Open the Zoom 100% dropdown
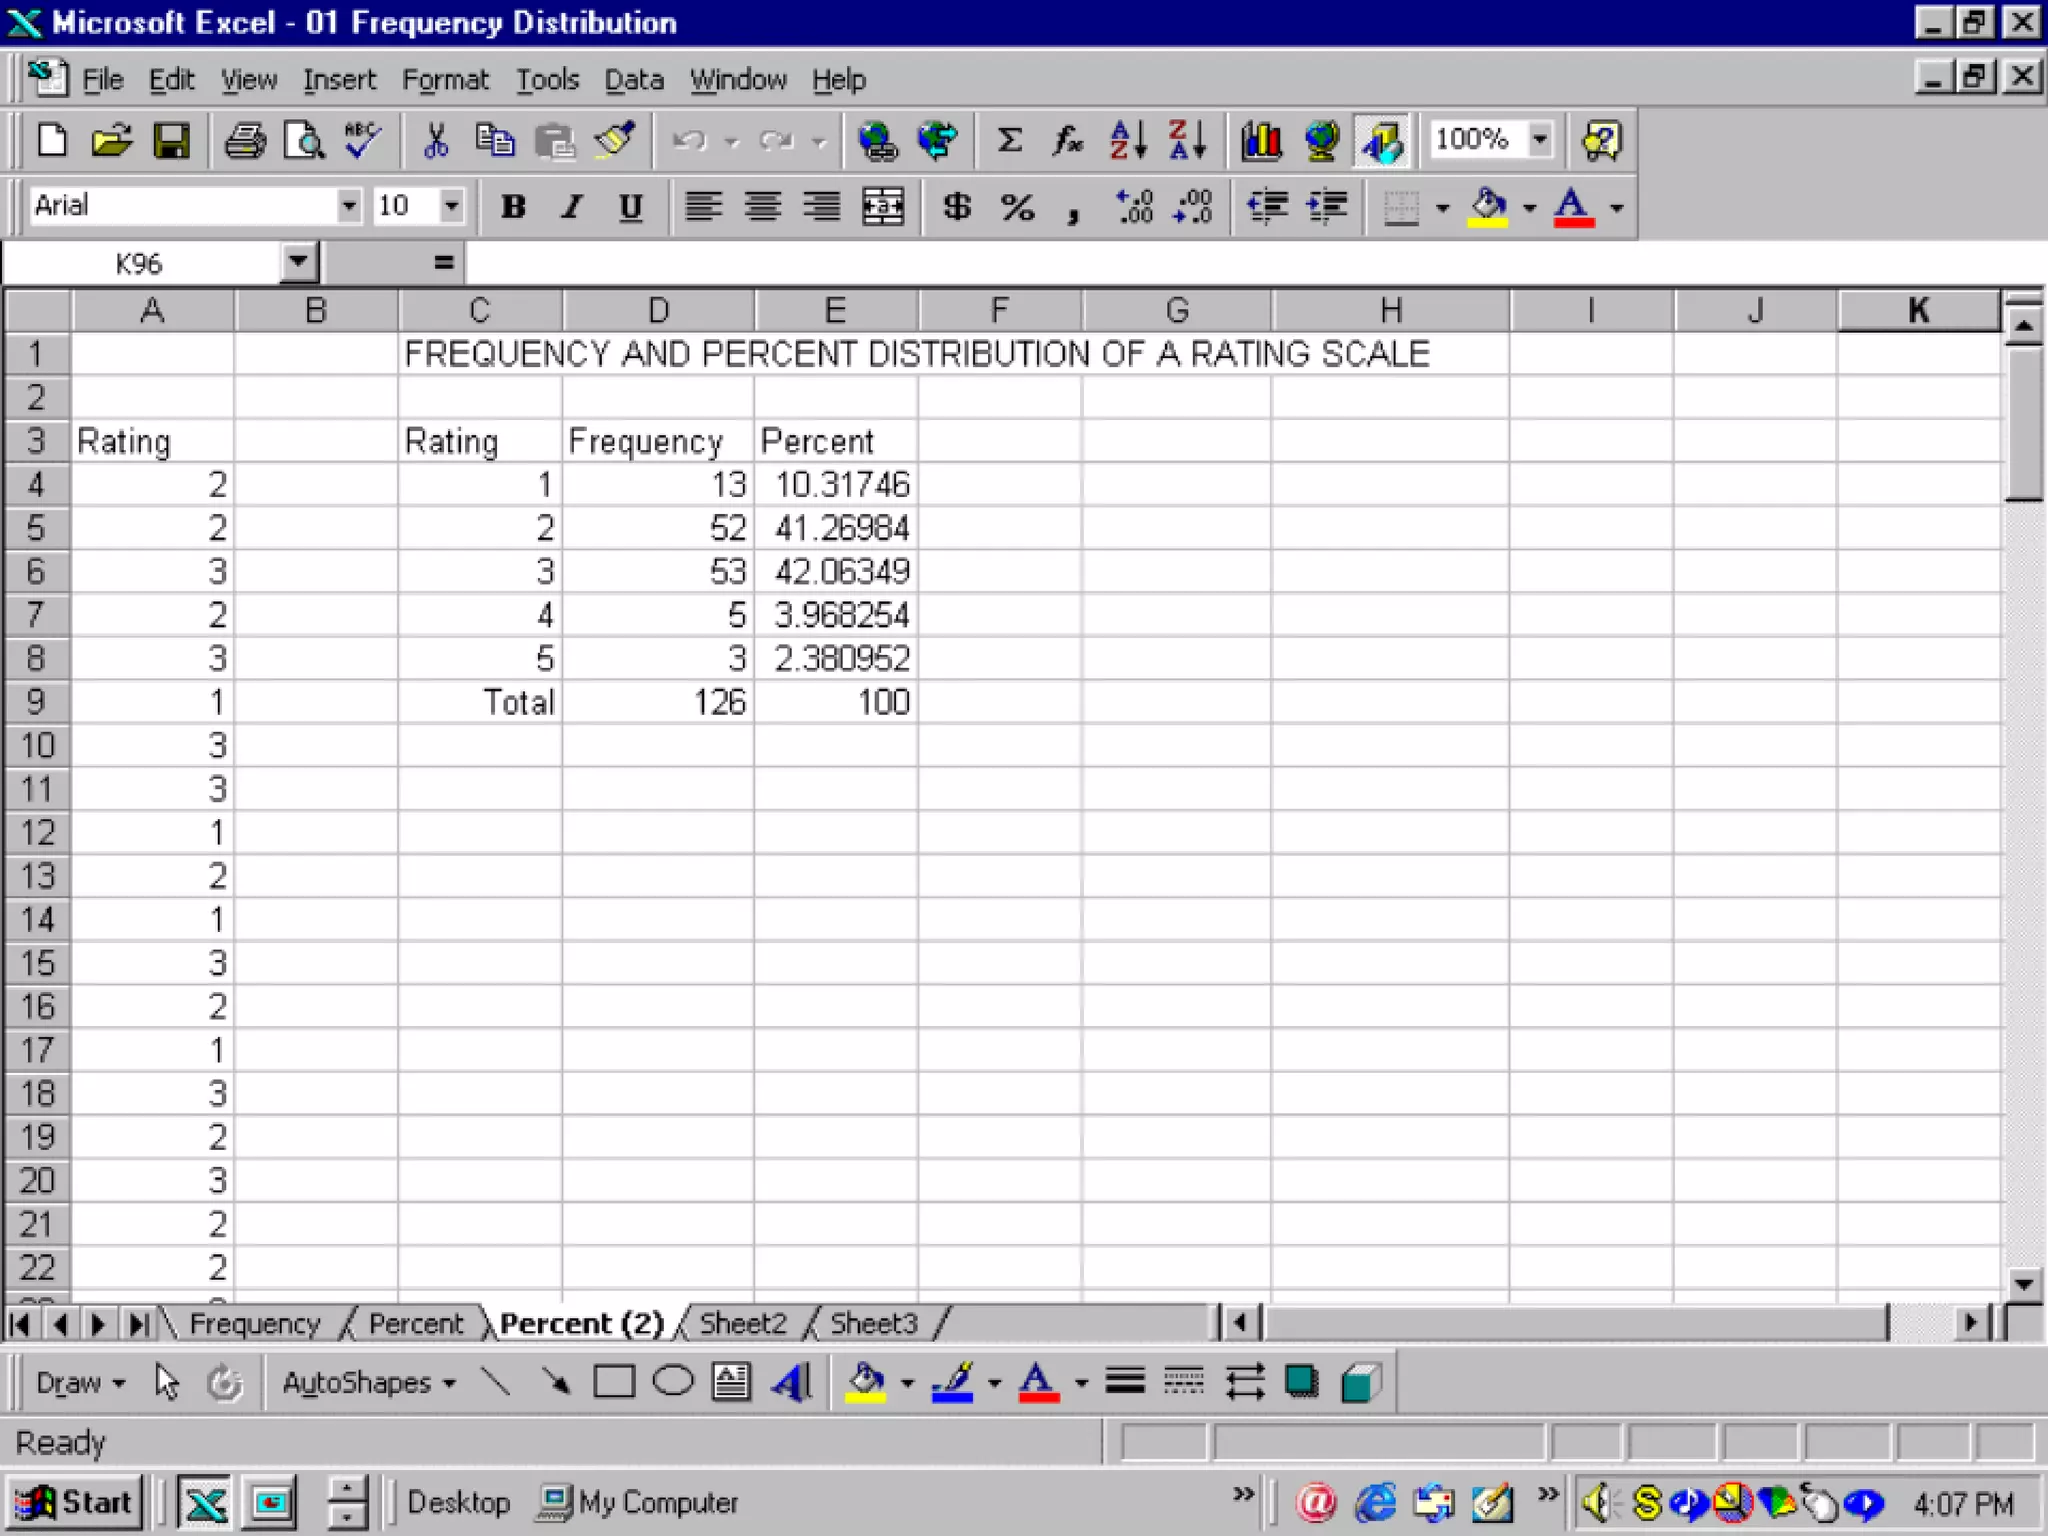 tap(1540, 140)
